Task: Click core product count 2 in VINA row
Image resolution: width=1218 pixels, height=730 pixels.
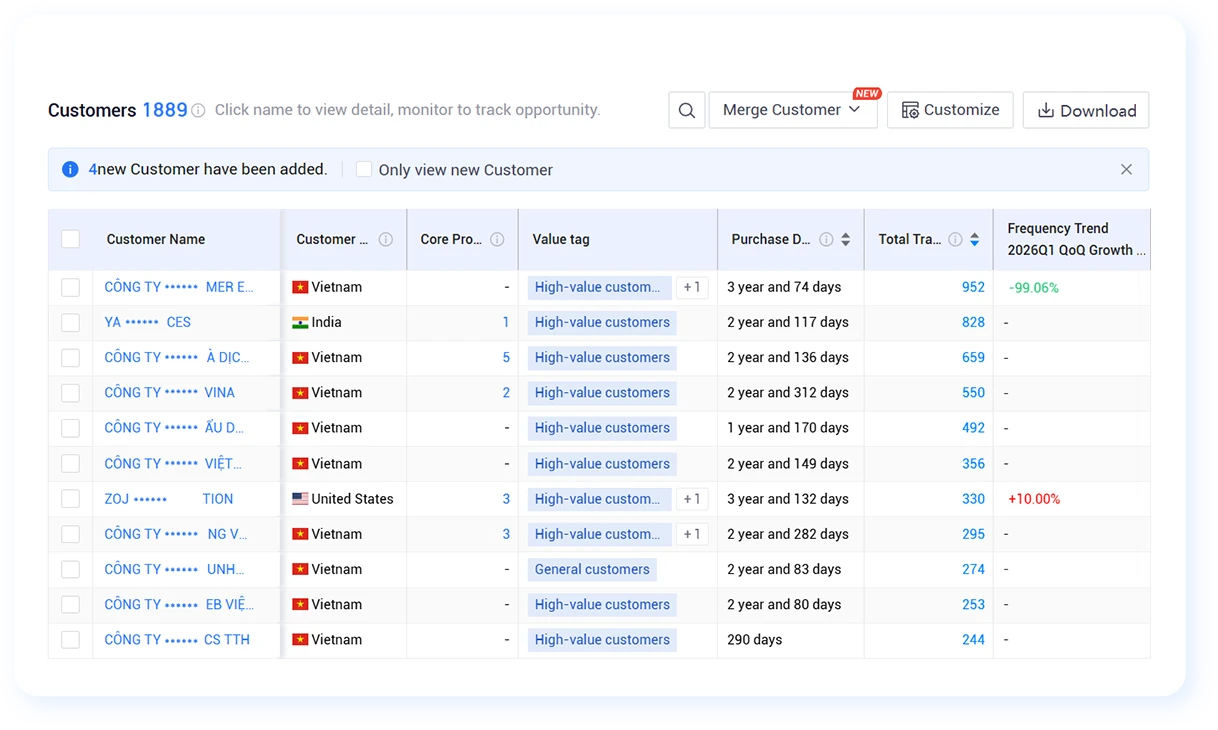Action: pyautogui.click(x=506, y=393)
